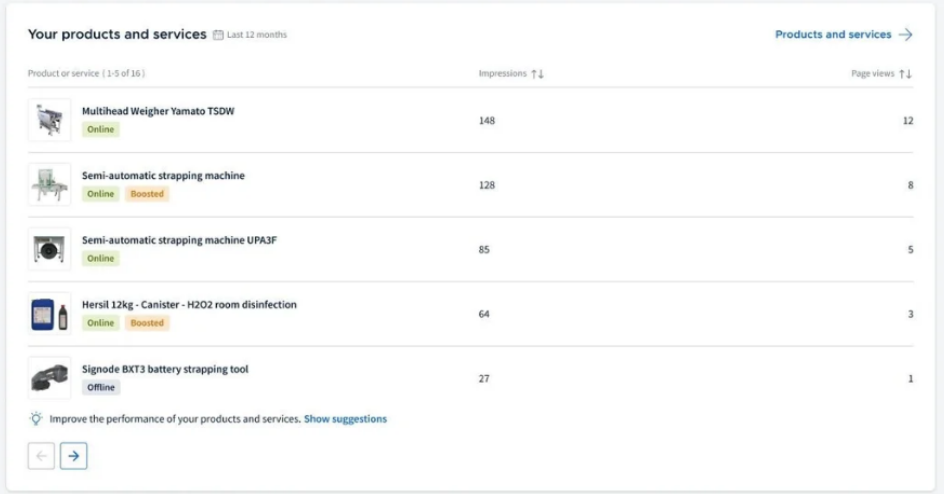
Task: Sort the table by Impressions arrows
Action: (x=537, y=74)
